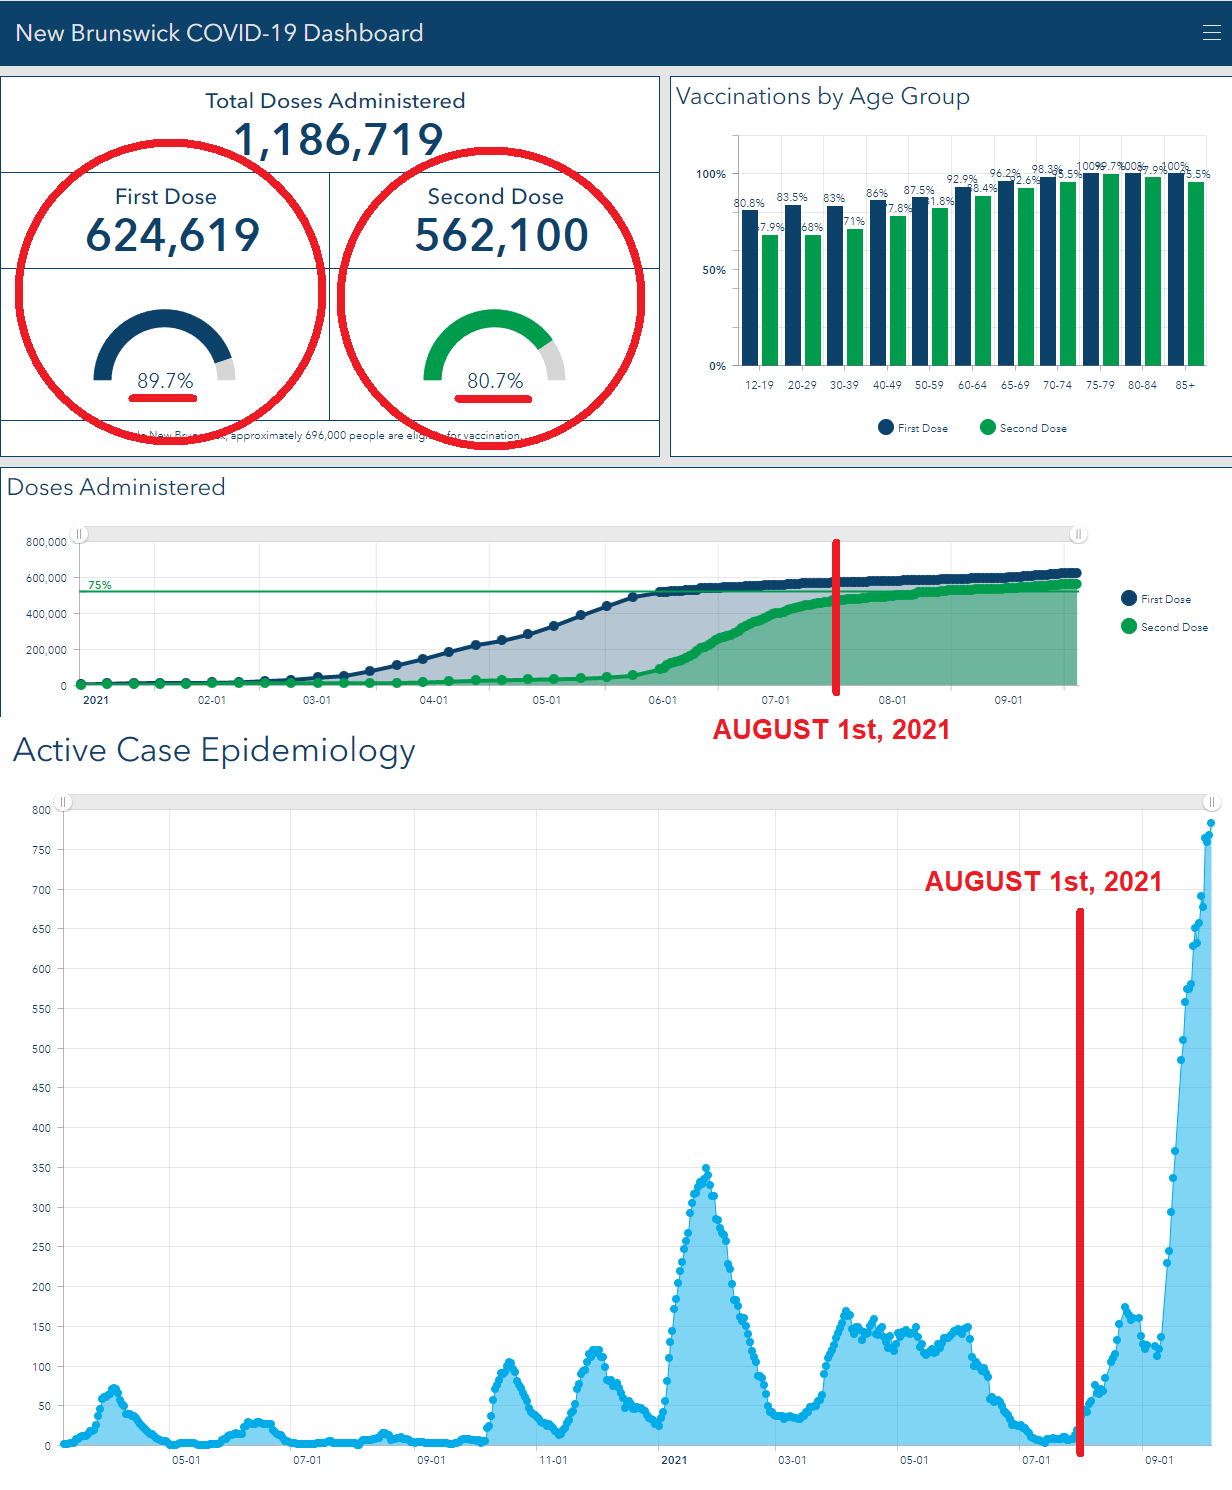Select the 12-19 first dose blue bar

(750, 288)
